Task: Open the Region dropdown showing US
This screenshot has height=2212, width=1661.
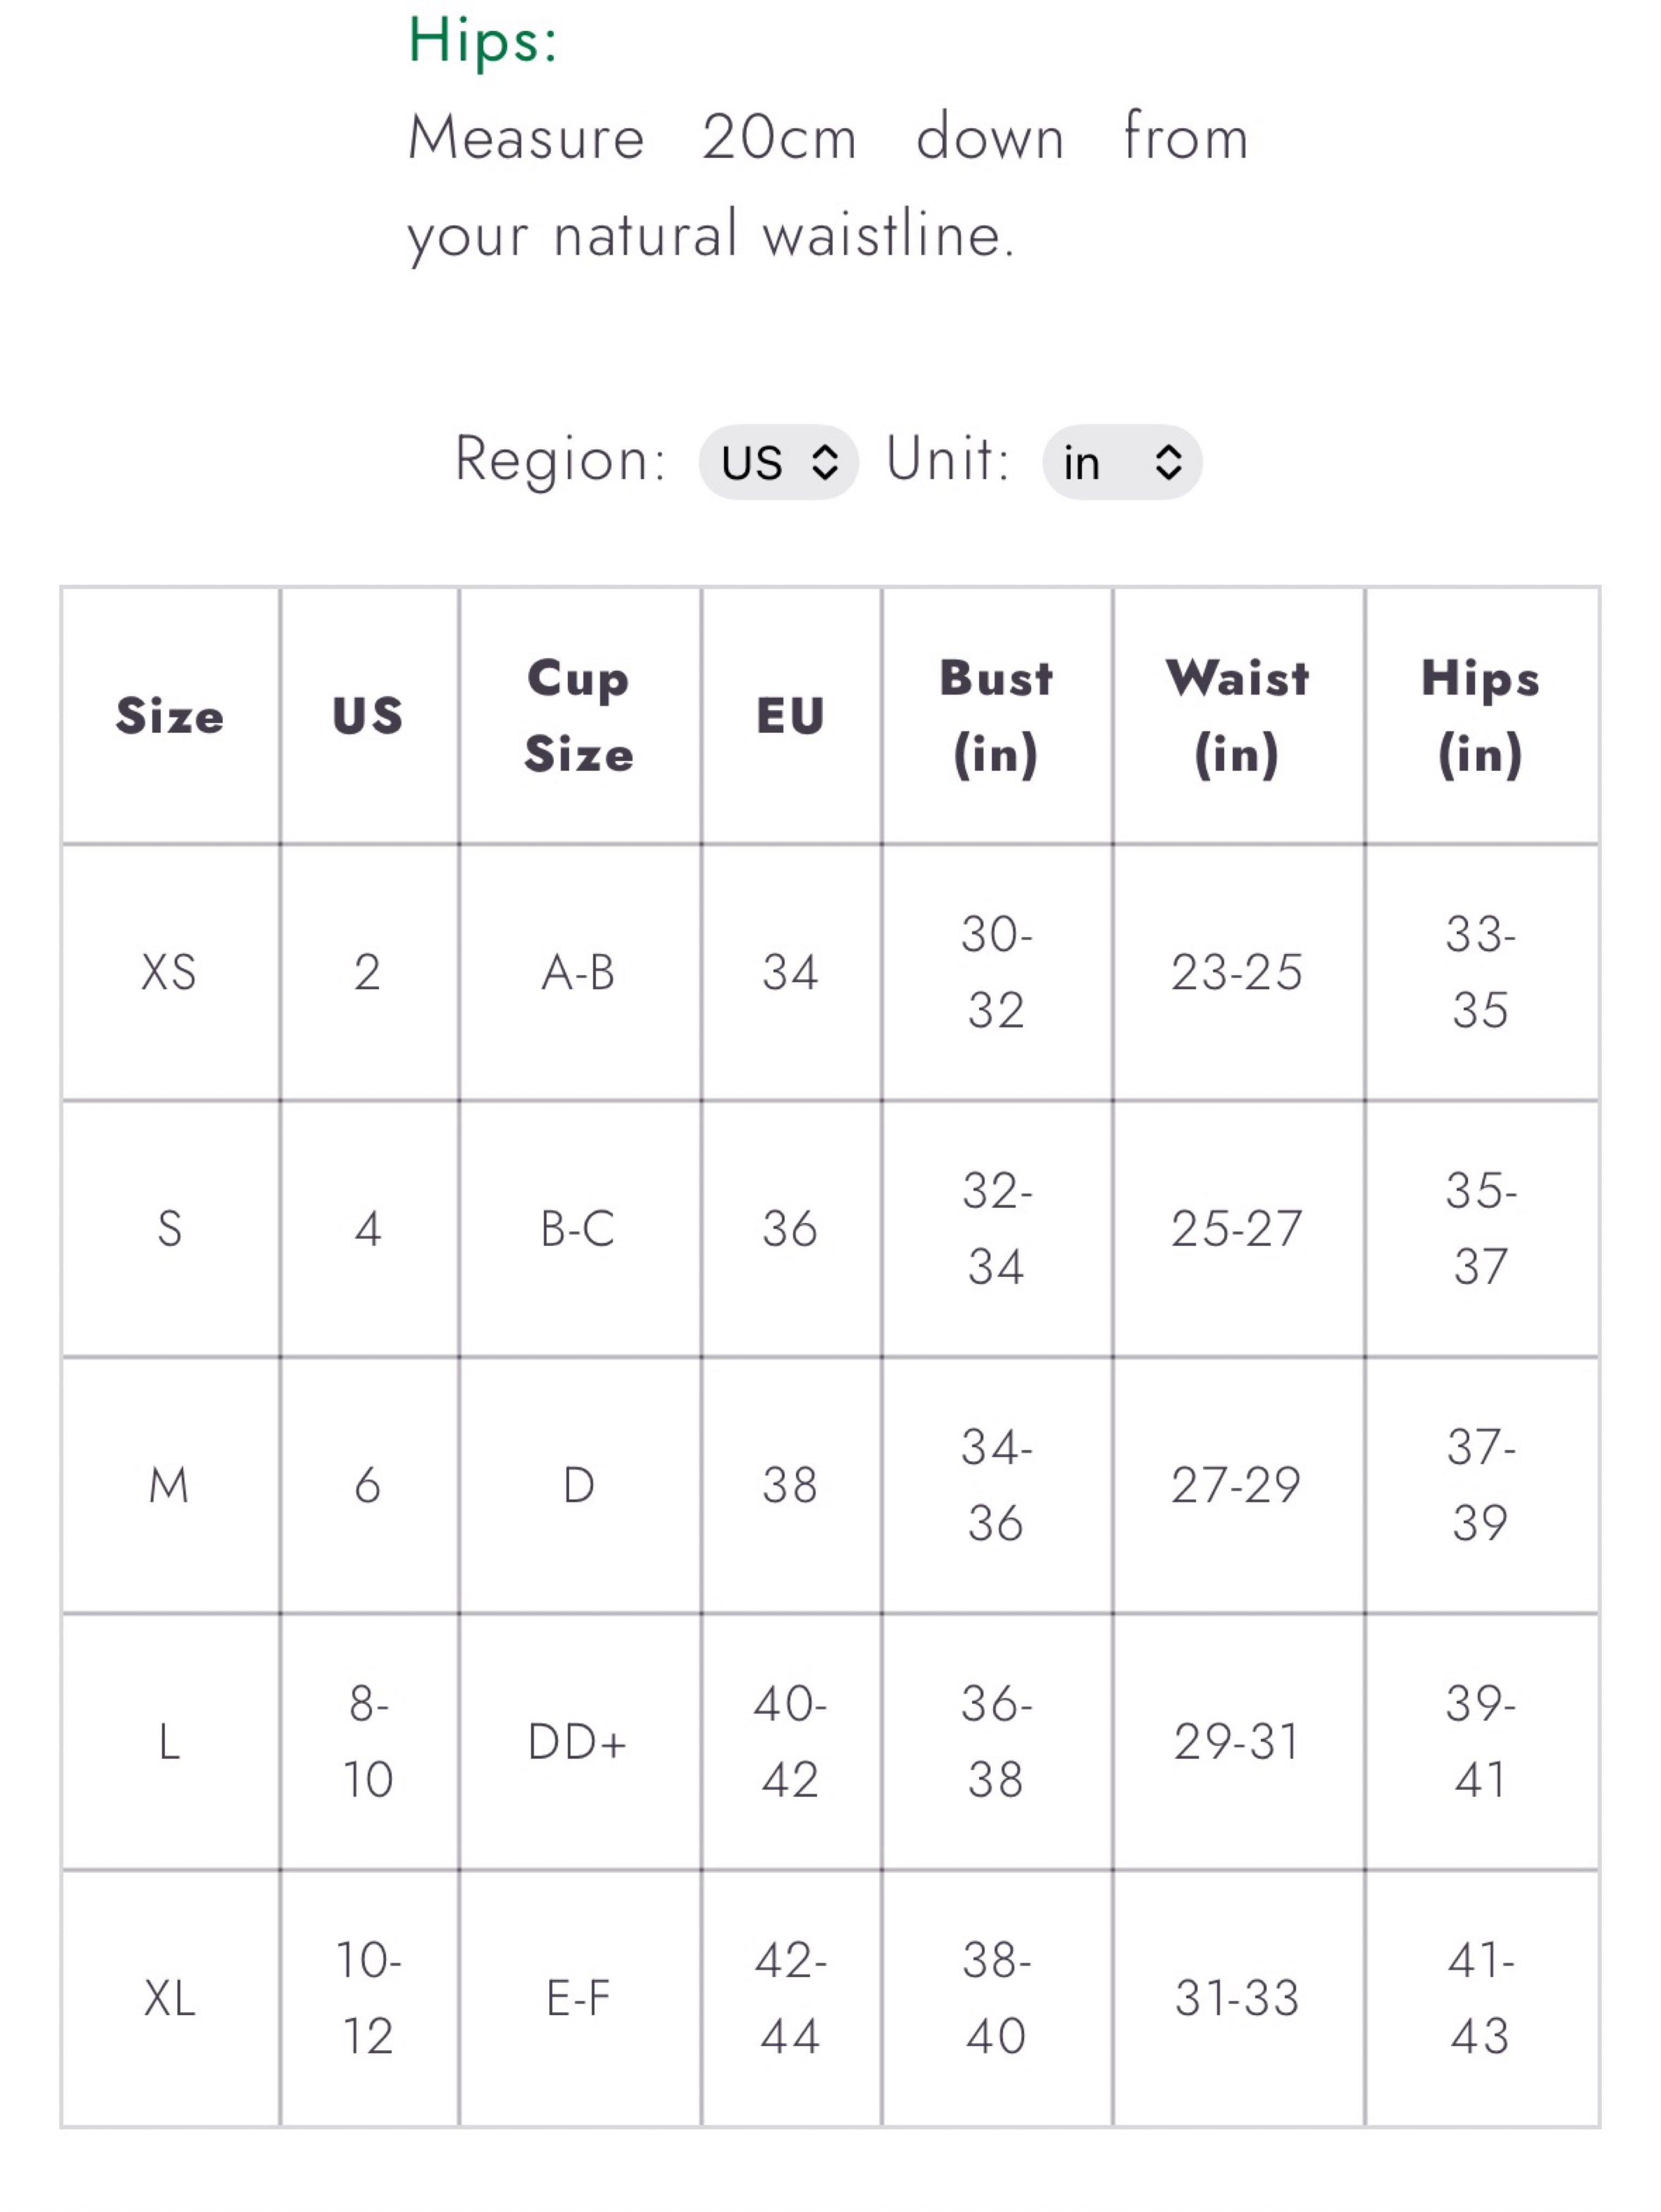Action: 778,462
